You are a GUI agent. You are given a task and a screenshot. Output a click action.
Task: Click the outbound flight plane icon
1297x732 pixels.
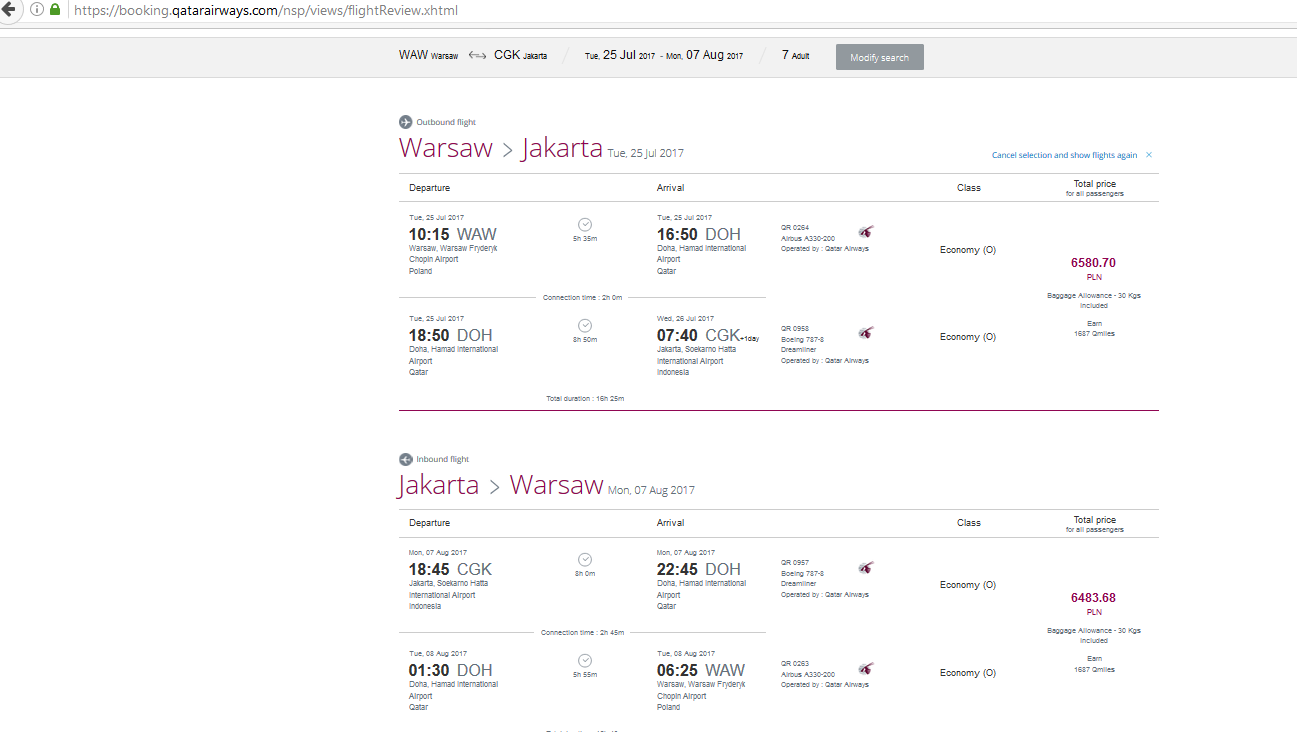(x=405, y=122)
